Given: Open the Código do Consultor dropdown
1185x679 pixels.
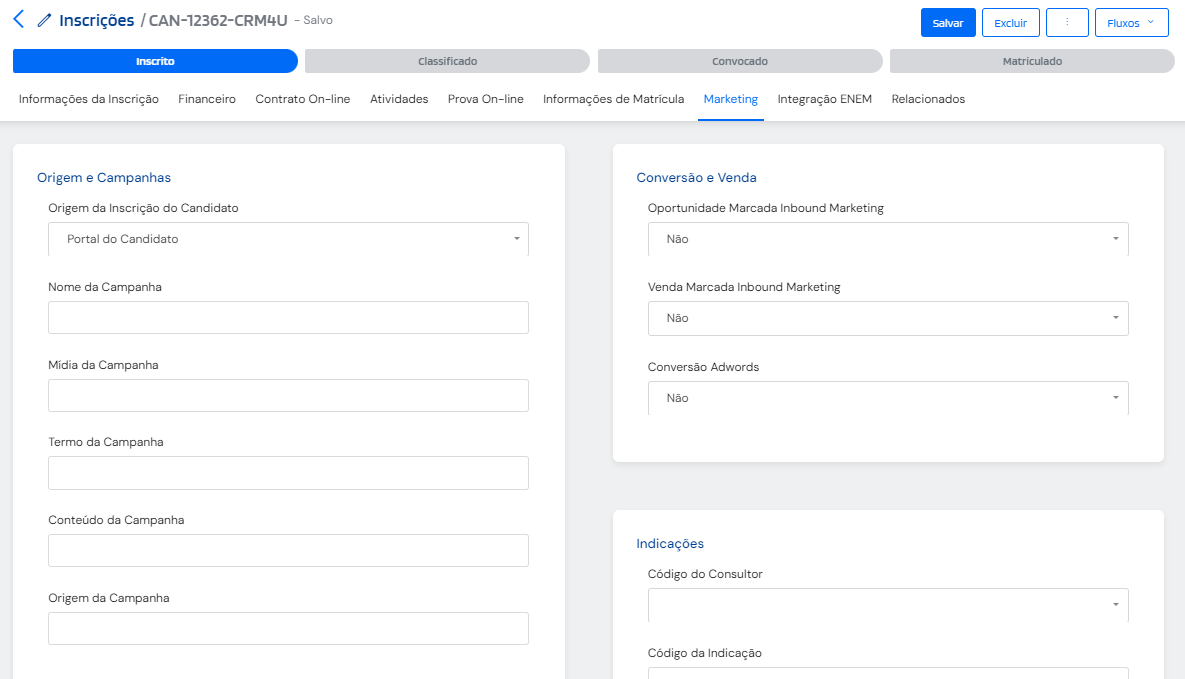Looking at the screenshot, I should [x=888, y=605].
